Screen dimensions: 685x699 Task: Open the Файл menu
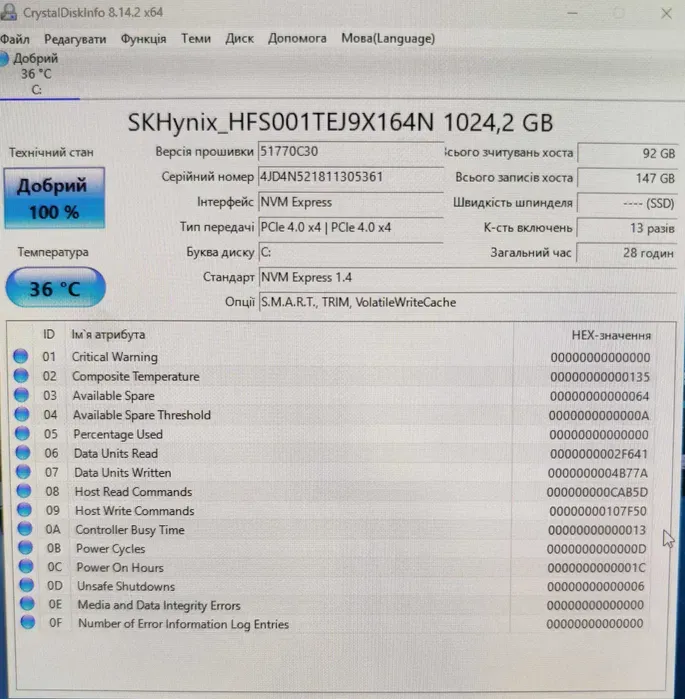(x=15, y=39)
